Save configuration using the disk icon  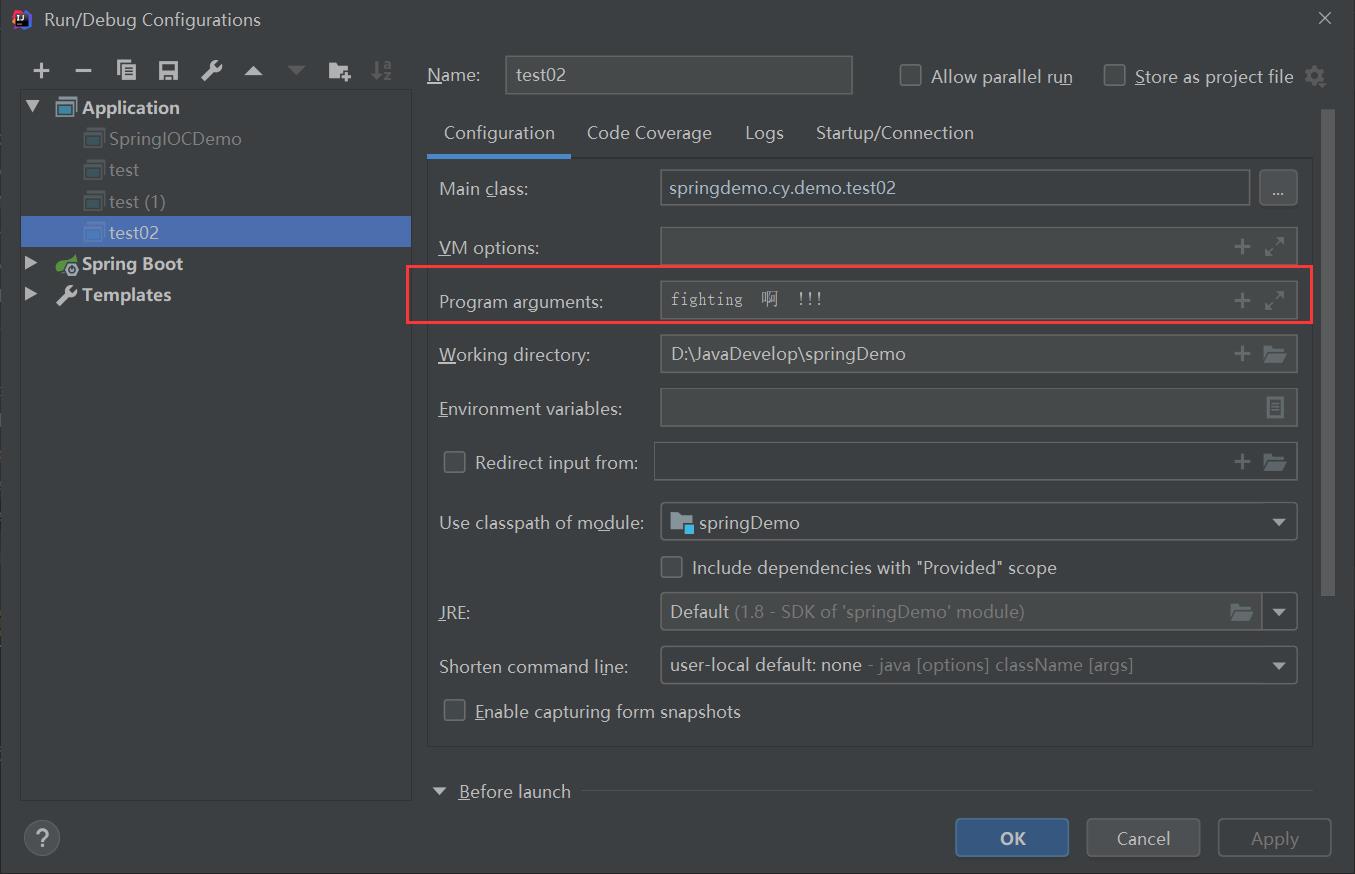point(168,70)
